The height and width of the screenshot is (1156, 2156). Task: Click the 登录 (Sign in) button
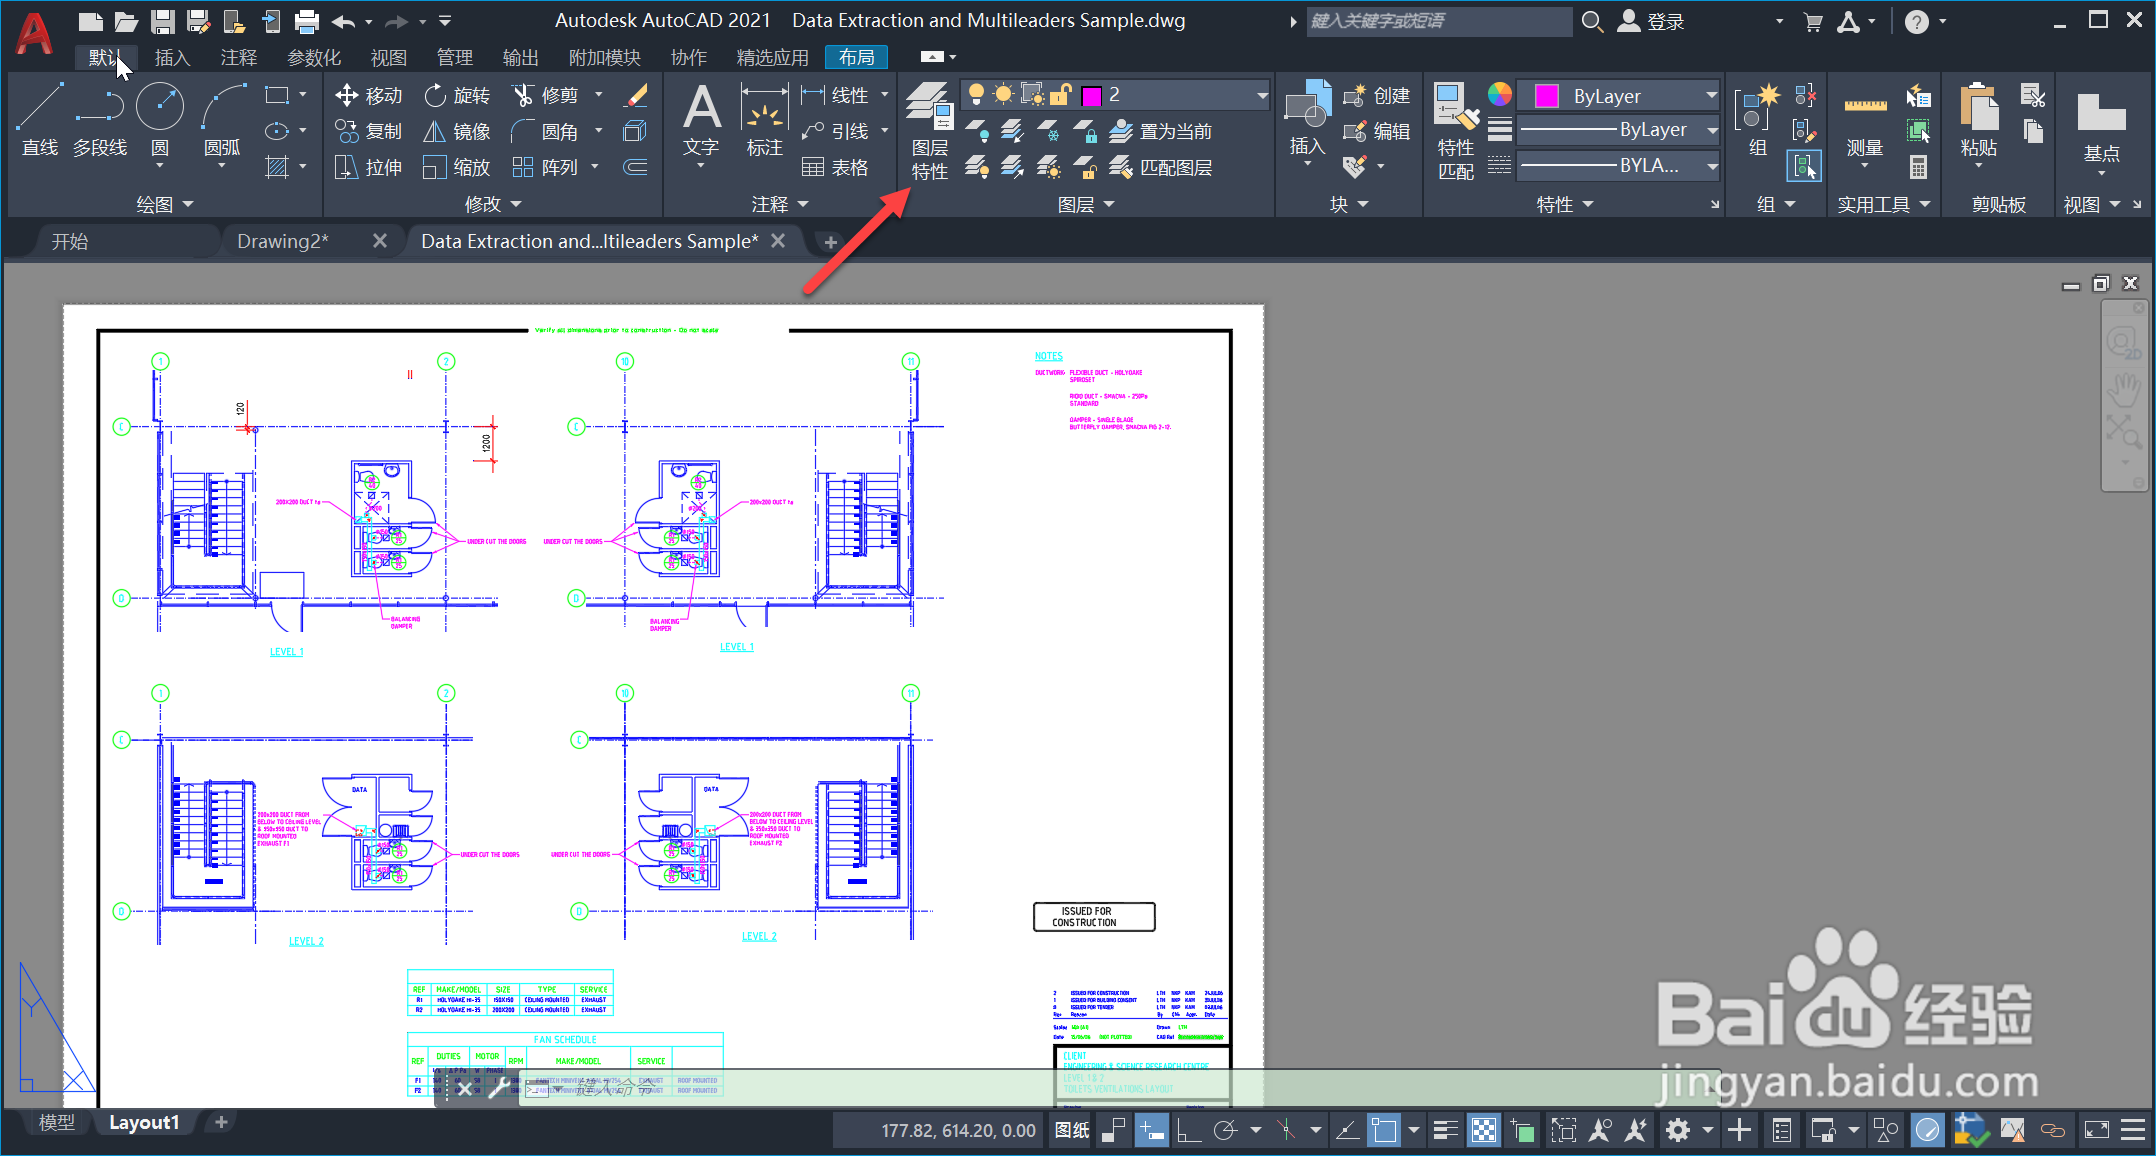(x=1651, y=21)
